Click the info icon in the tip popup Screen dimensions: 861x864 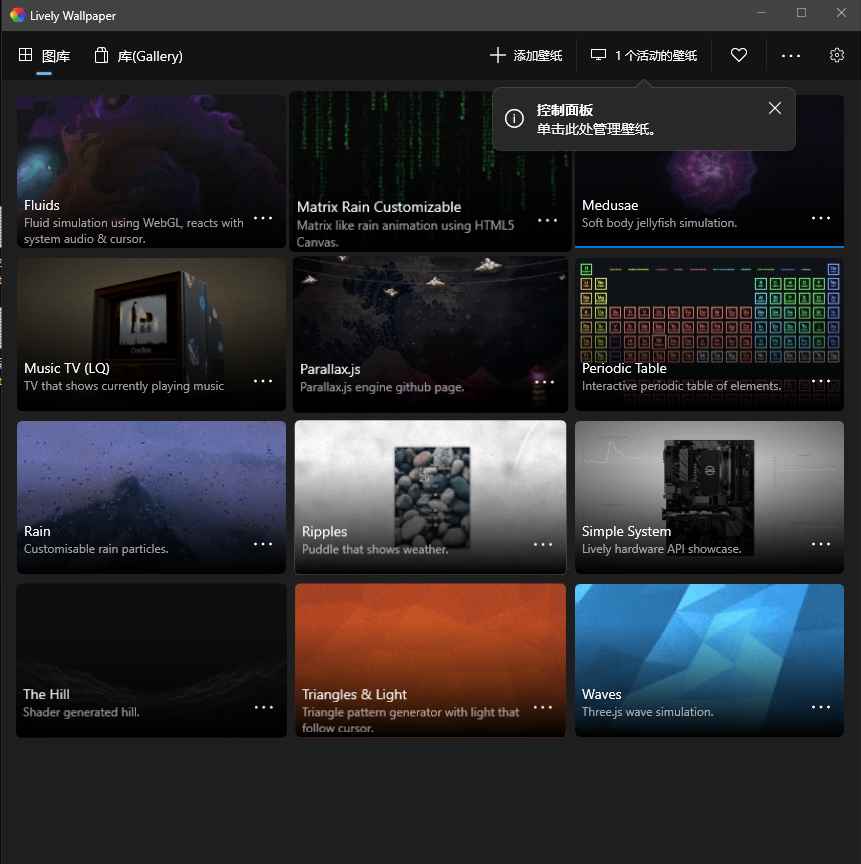pos(514,119)
